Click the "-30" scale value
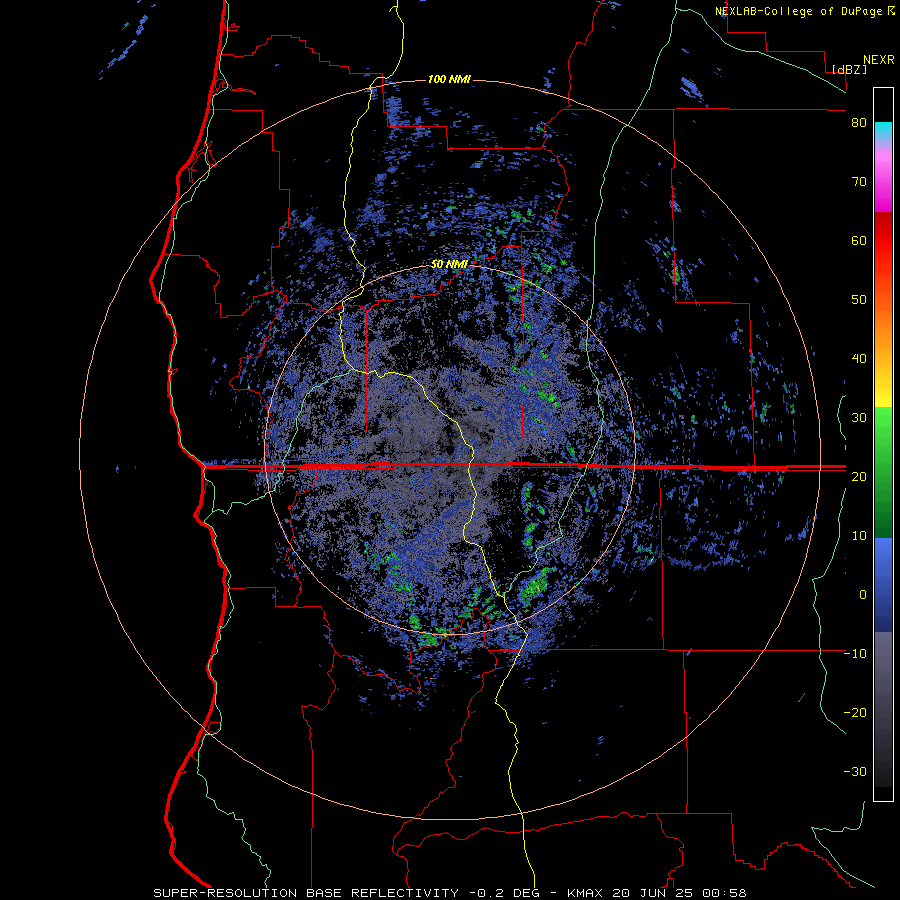This screenshot has height=900, width=900. pos(855,771)
